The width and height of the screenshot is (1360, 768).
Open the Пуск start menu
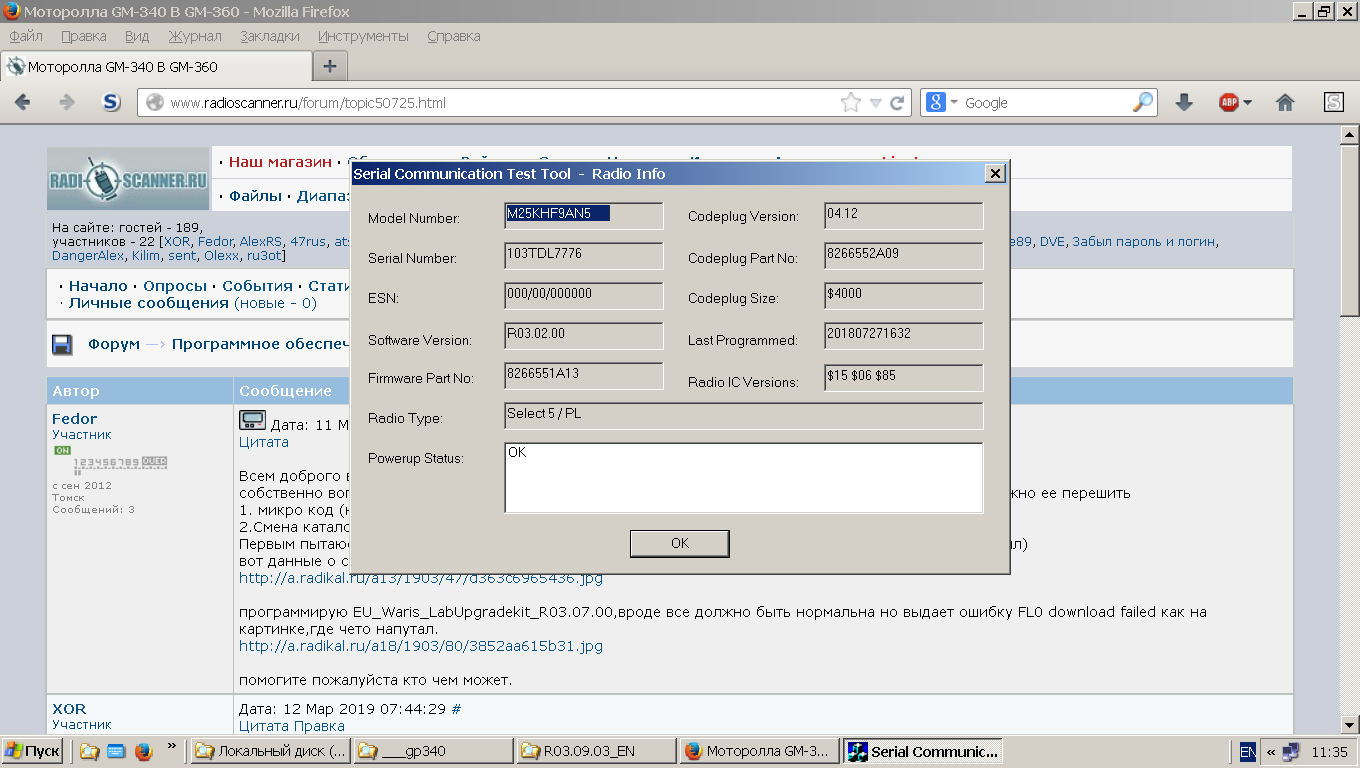33,751
